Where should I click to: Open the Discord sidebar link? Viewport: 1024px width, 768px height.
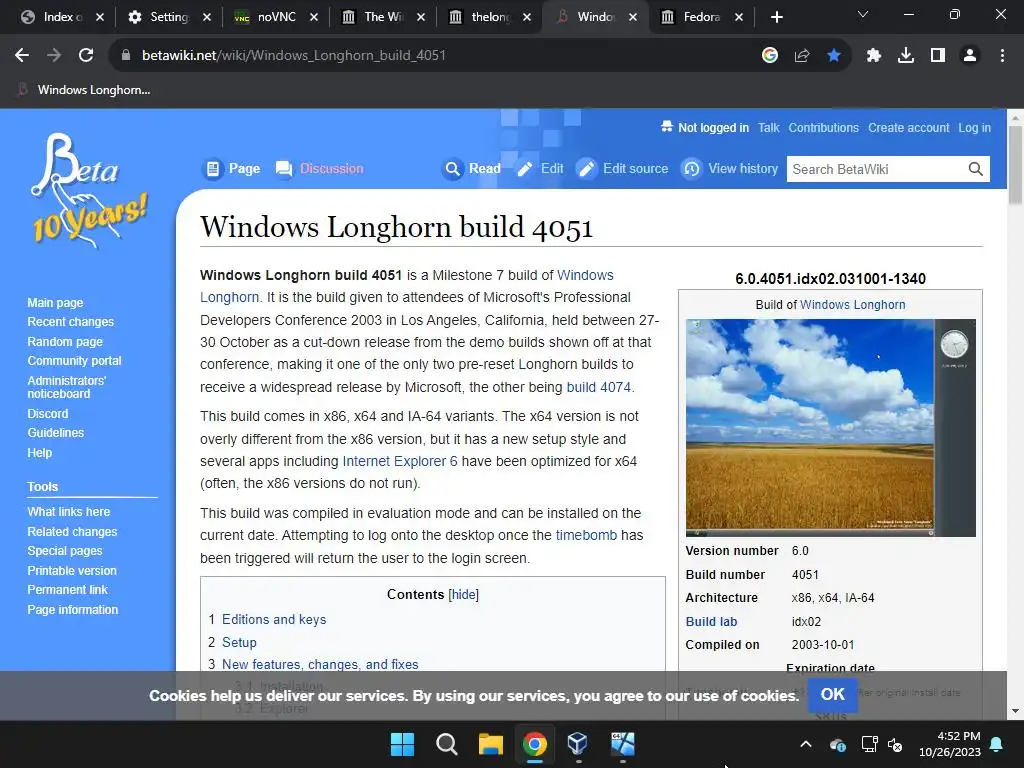click(48, 413)
